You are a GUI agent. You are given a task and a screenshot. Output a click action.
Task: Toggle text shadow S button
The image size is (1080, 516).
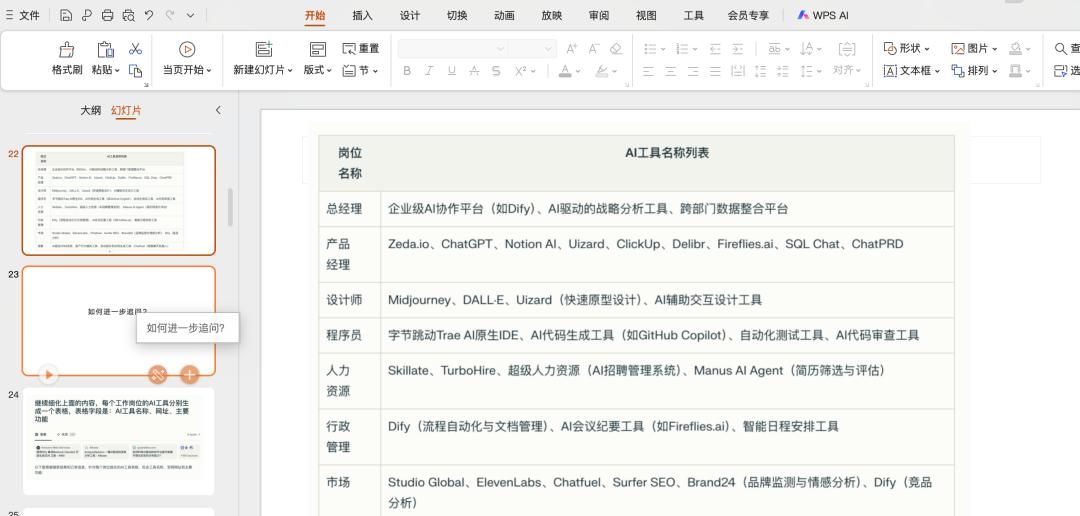click(496, 70)
